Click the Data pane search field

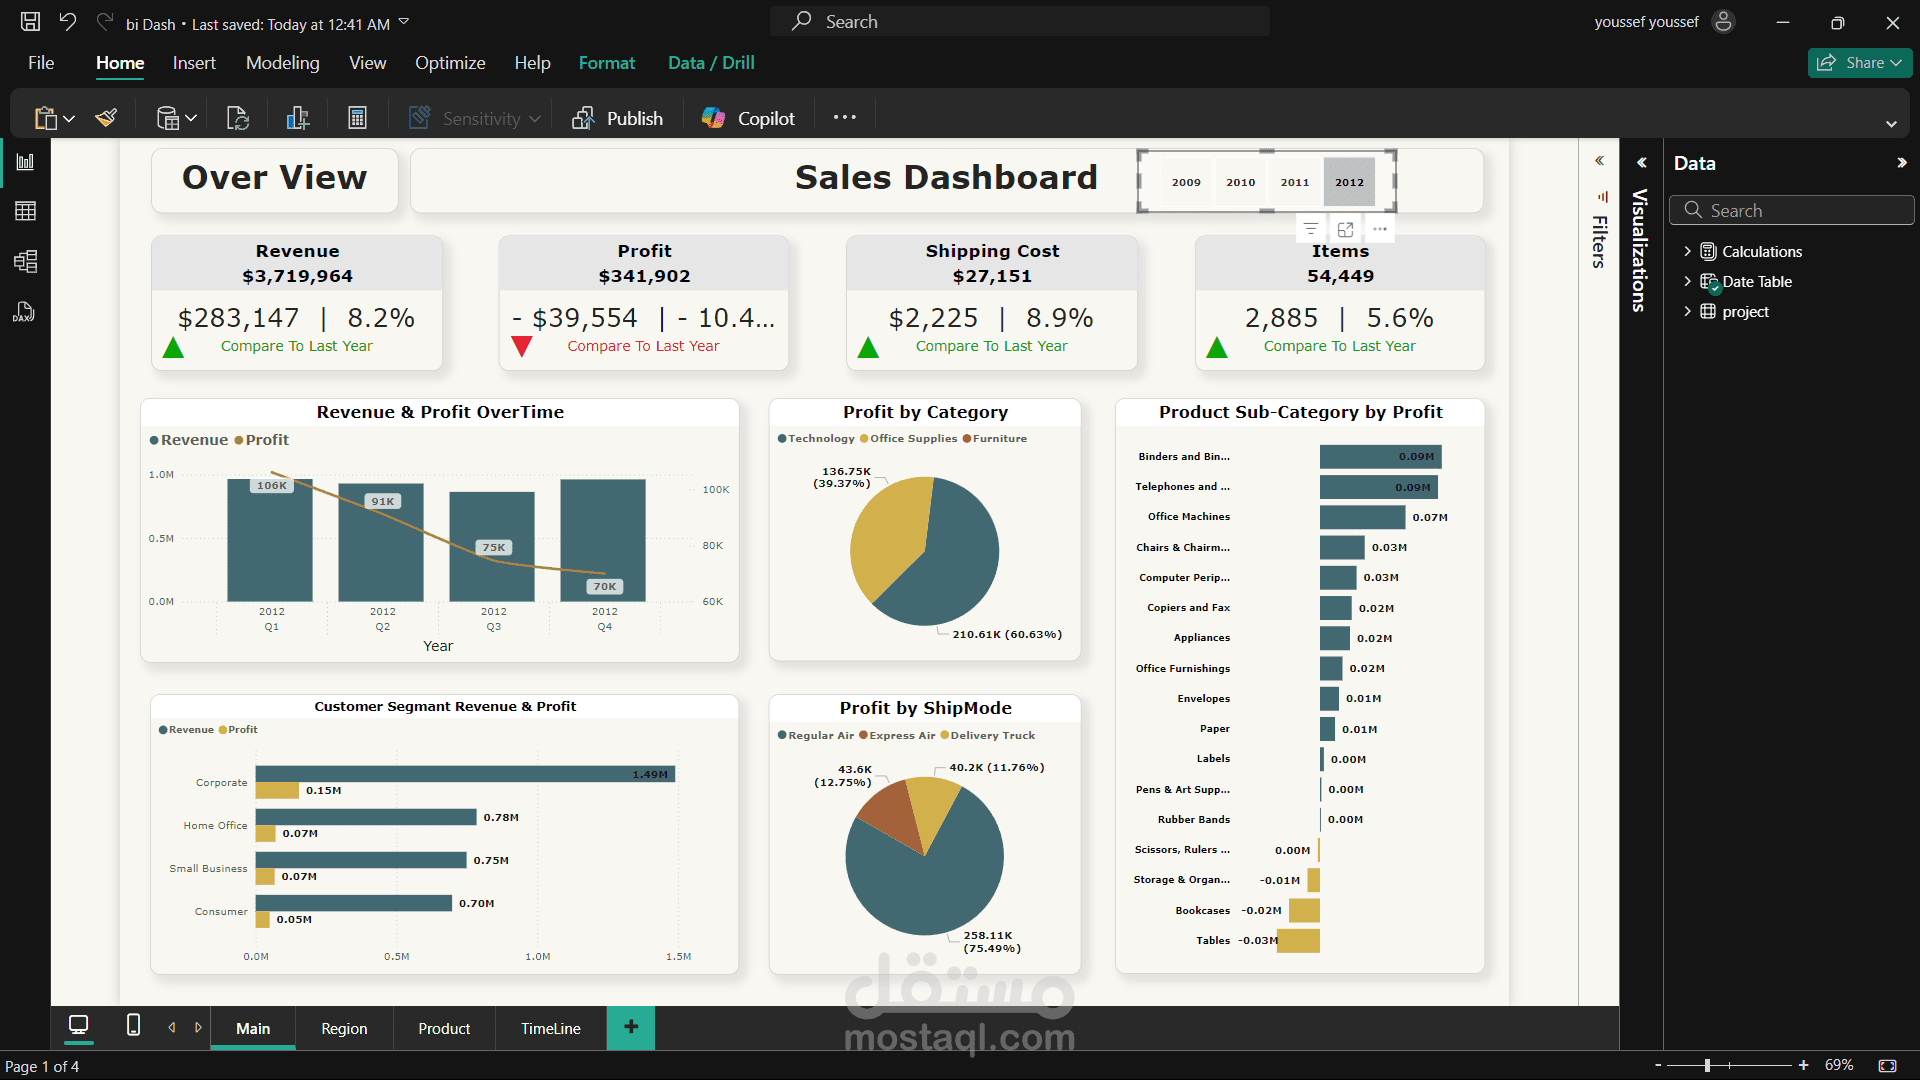pyautogui.click(x=1791, y=210)
